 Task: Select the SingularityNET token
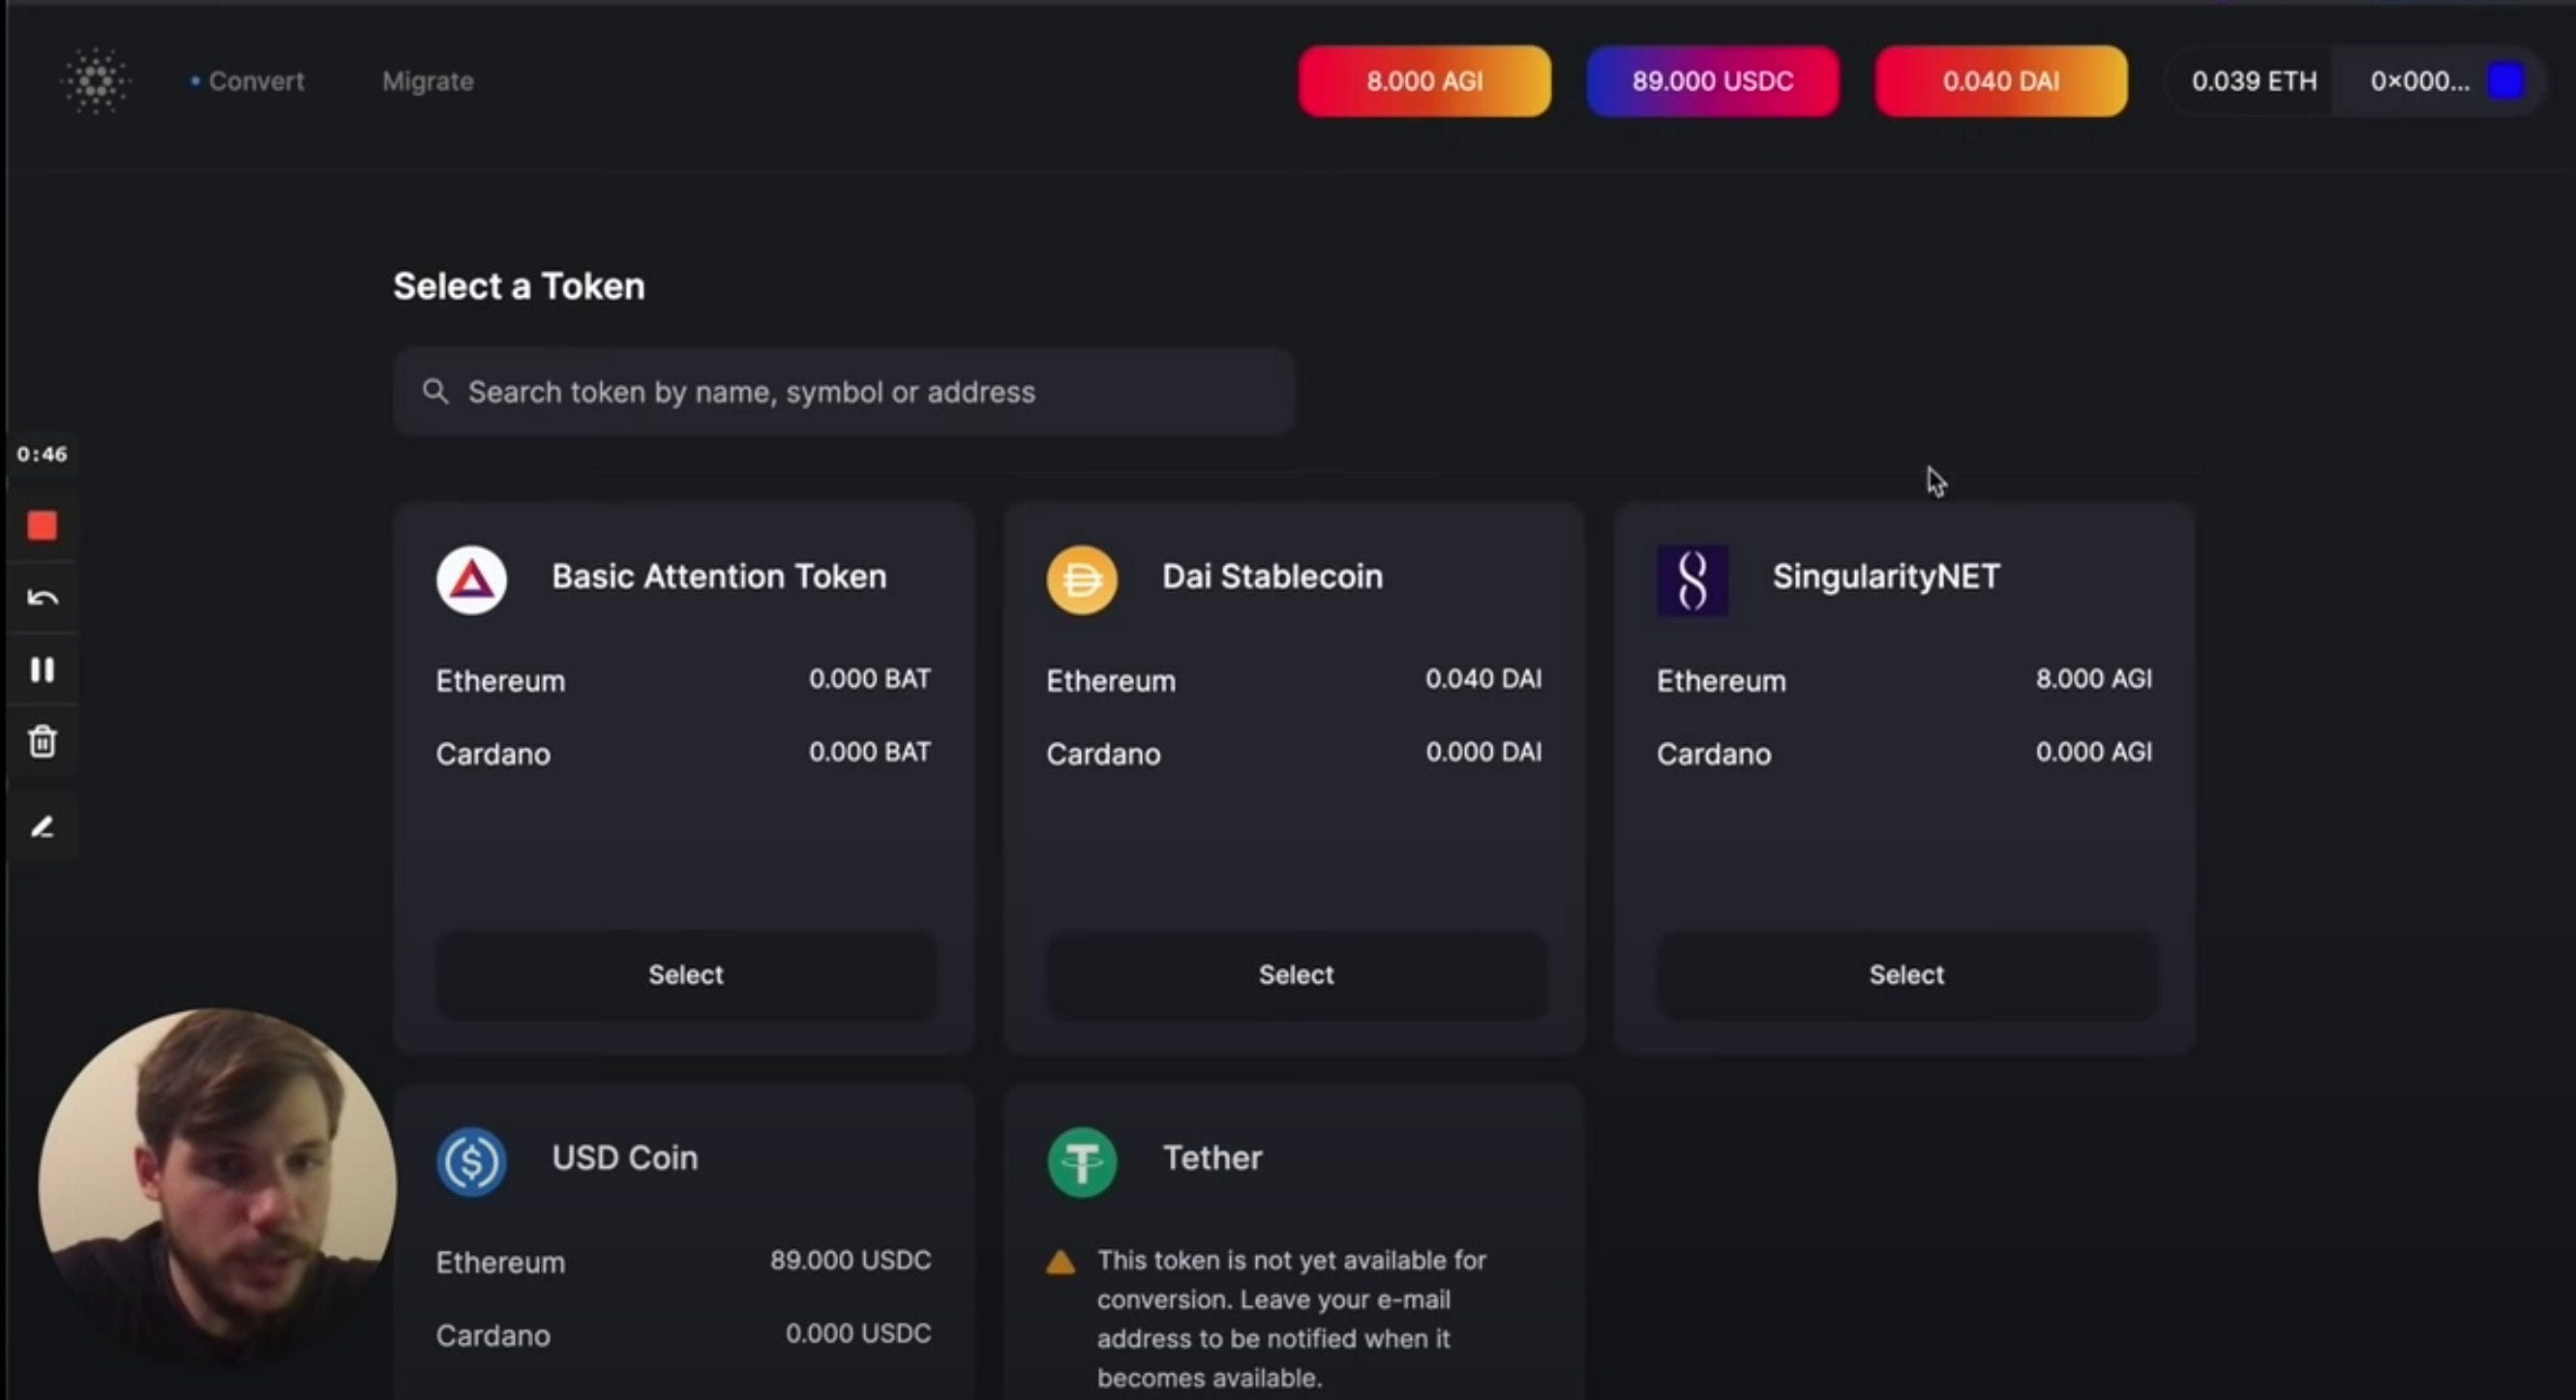1907,975
